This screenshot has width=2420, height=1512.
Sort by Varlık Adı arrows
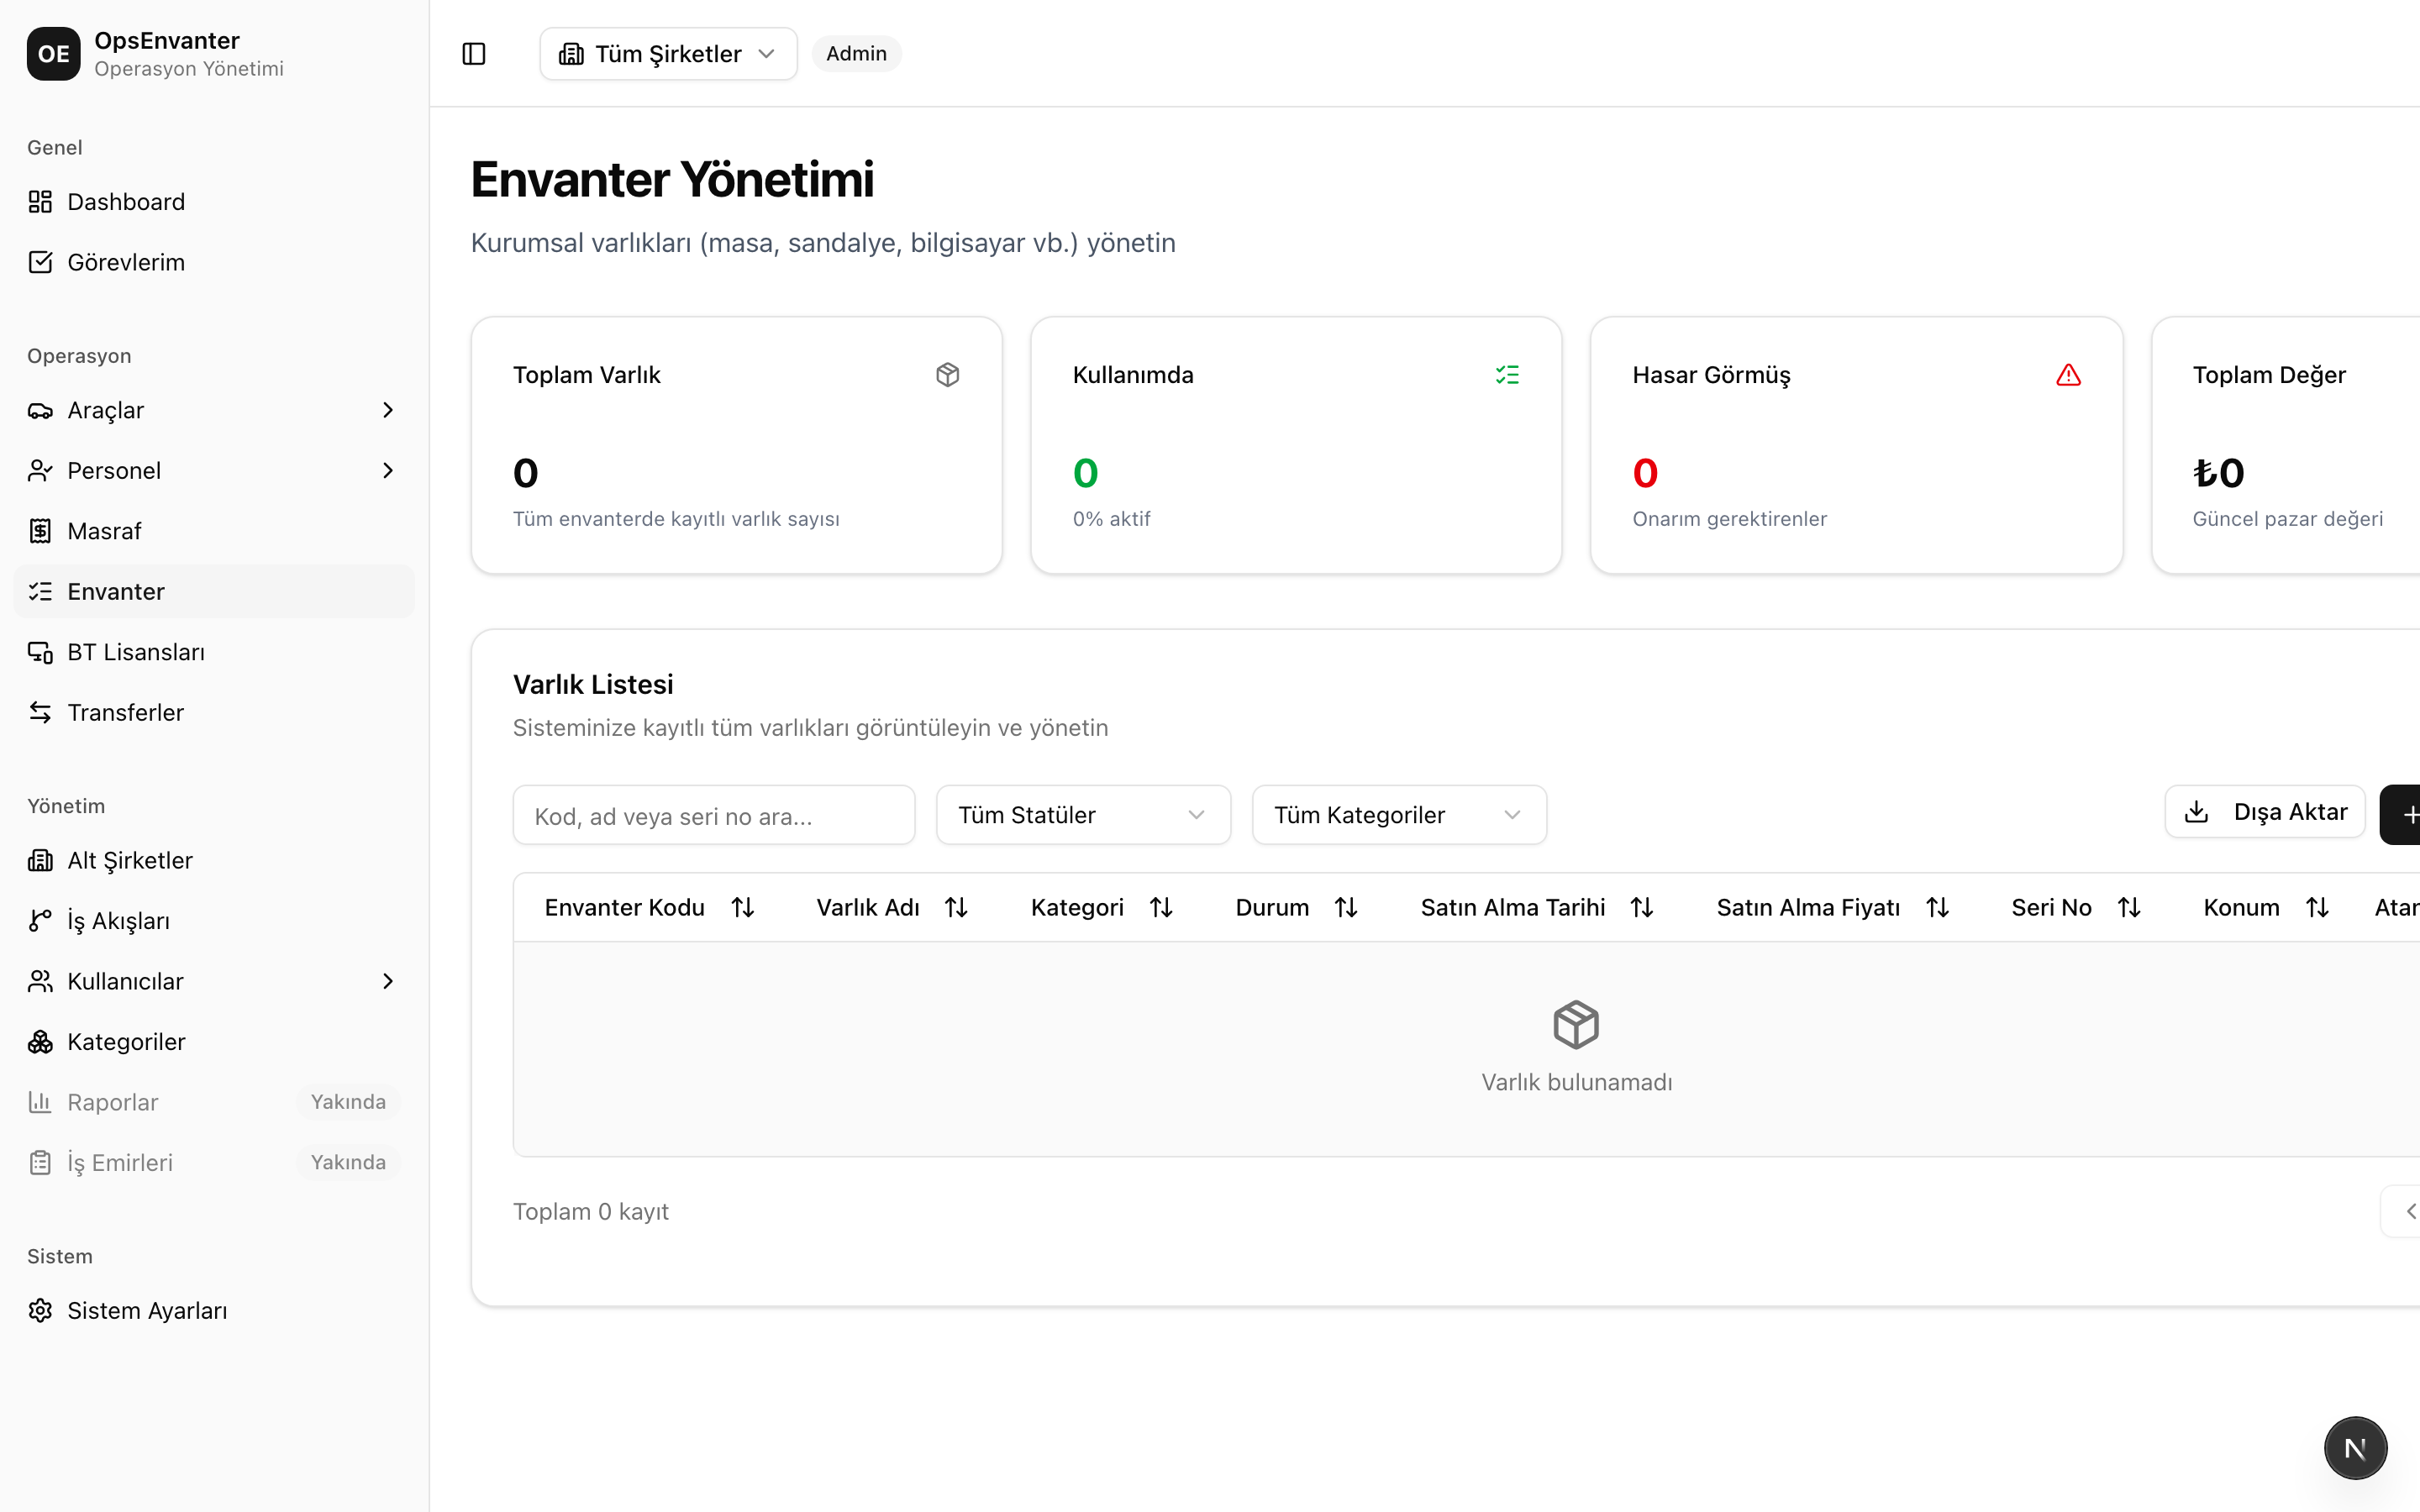click(956, 907)
